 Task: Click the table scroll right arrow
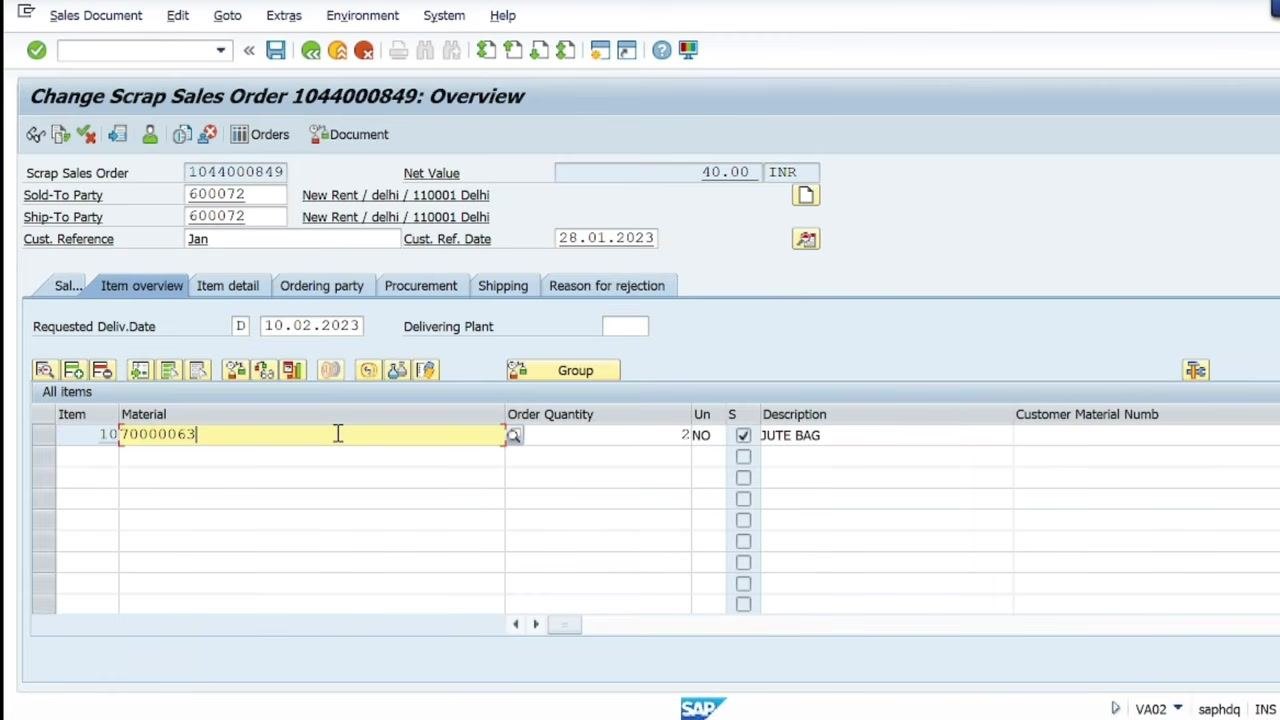[535, 625]
